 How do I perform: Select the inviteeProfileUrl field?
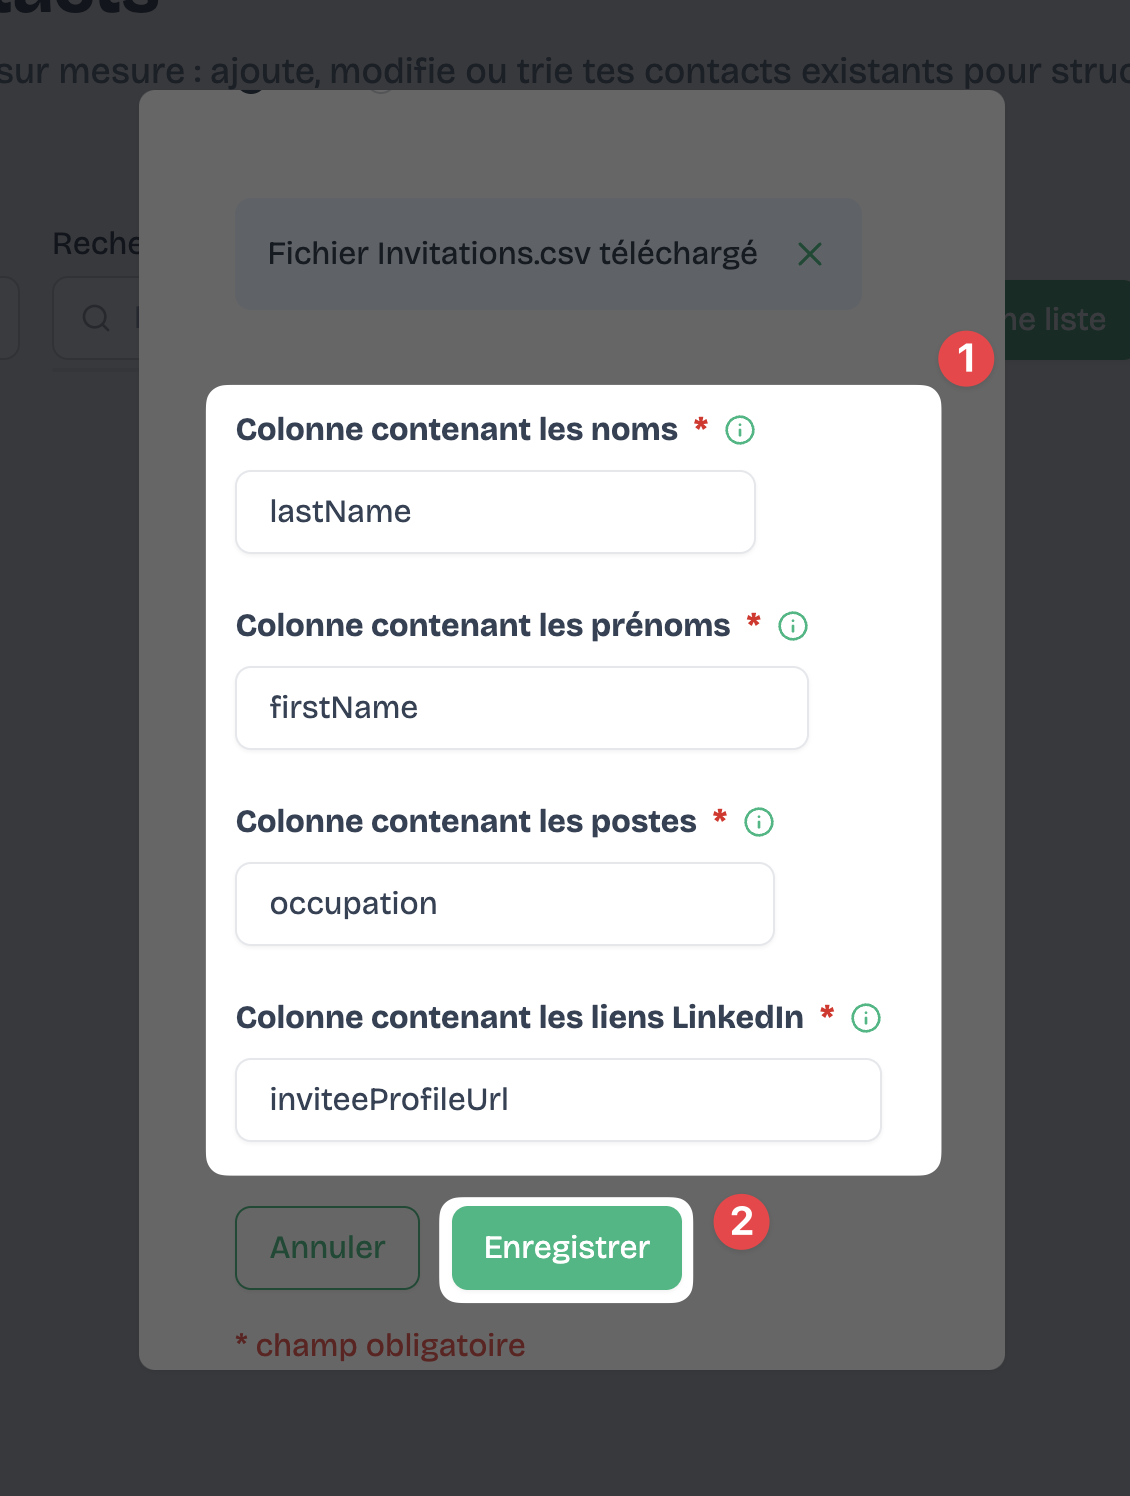(x=557, y=1099)
